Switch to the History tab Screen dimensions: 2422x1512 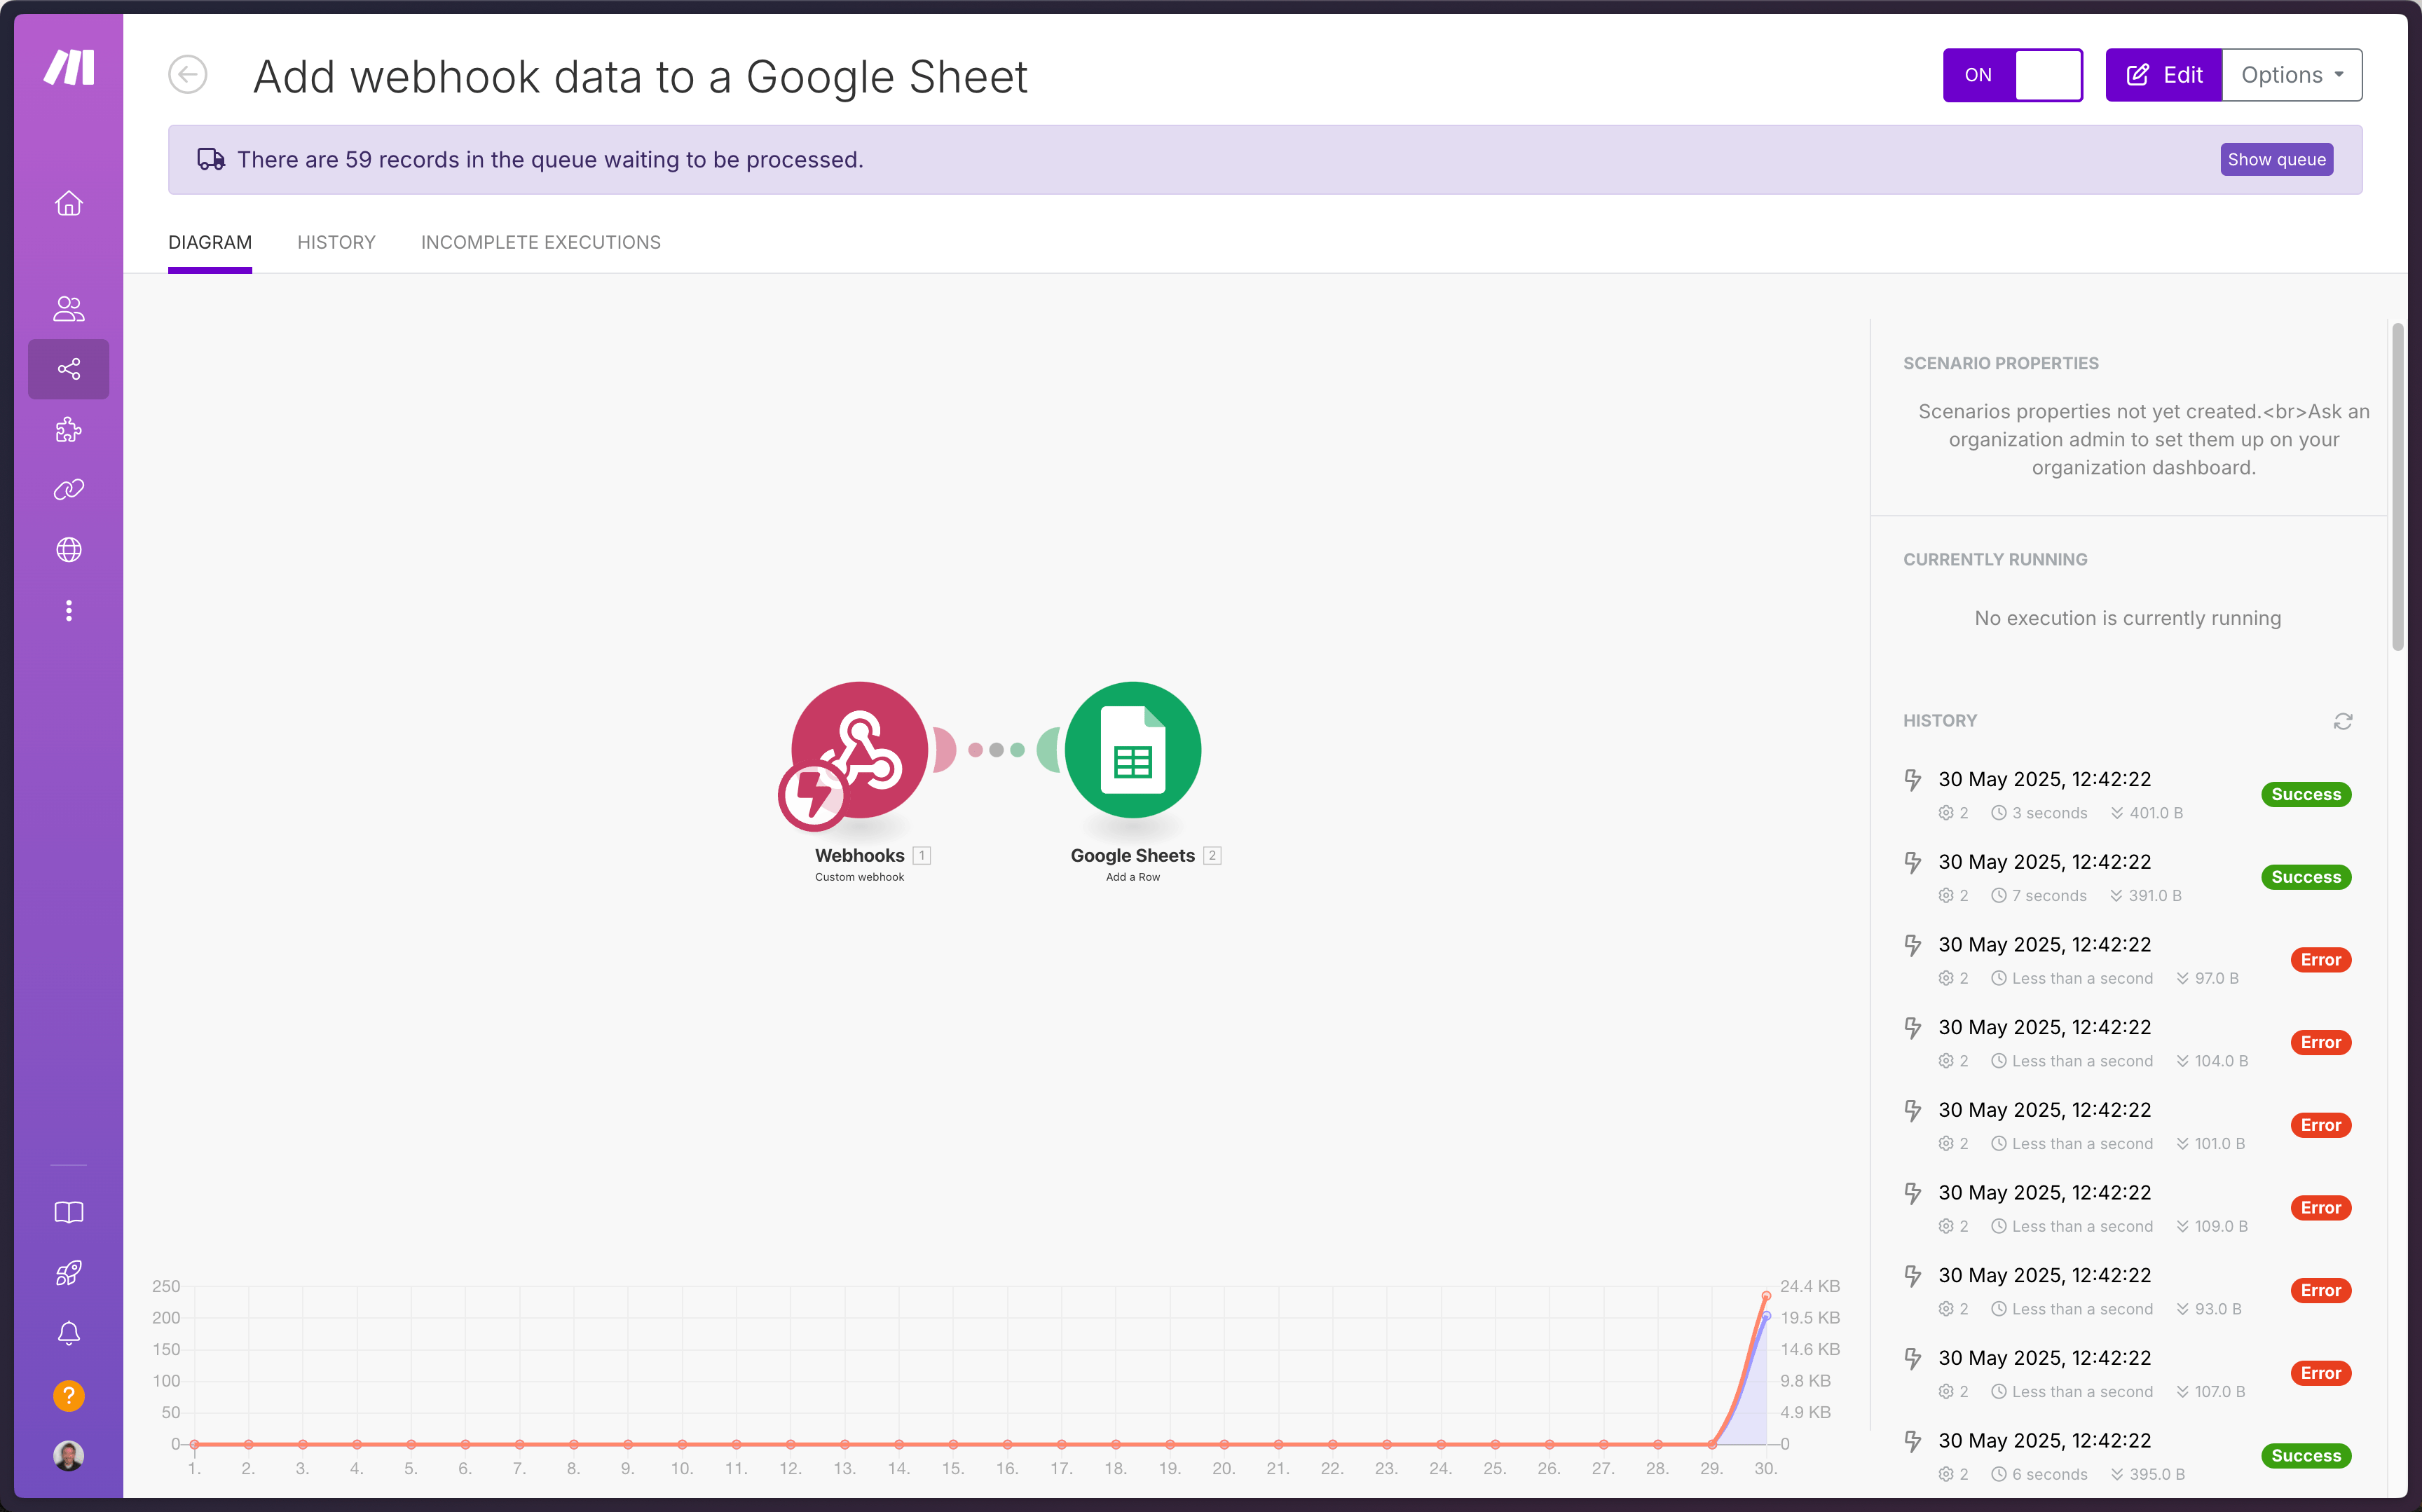tap(336, 242)
